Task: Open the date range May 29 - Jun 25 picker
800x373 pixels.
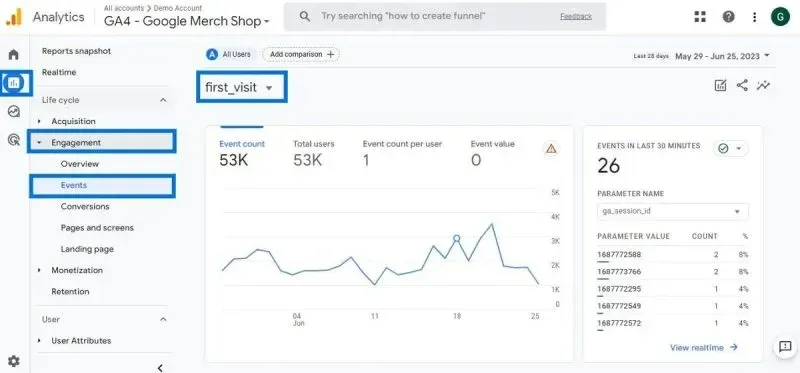Action: pos(722,56)
